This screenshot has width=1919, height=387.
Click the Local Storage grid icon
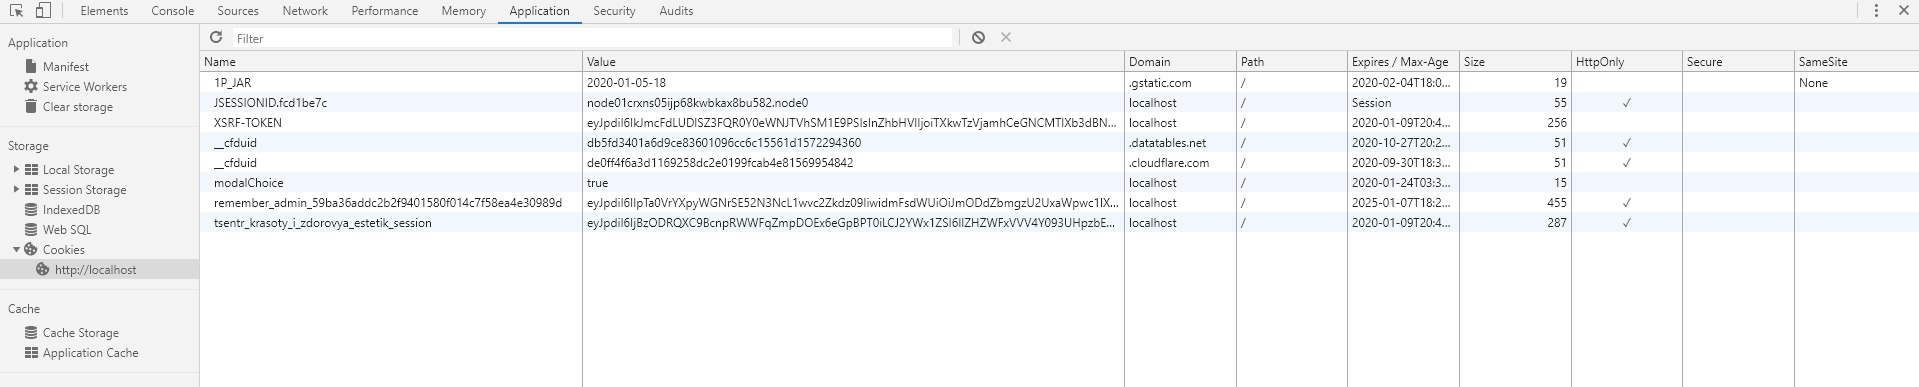[x=31, y=169]
